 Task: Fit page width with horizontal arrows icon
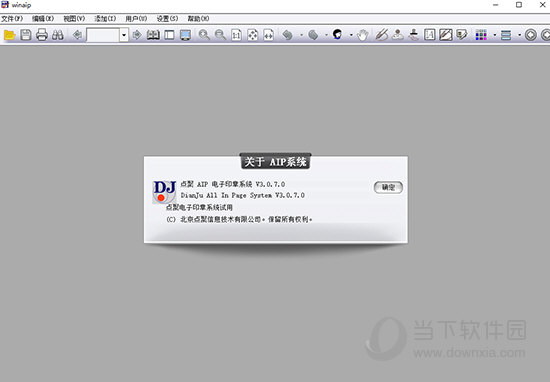pyautogui.click(x=268, y=35)
